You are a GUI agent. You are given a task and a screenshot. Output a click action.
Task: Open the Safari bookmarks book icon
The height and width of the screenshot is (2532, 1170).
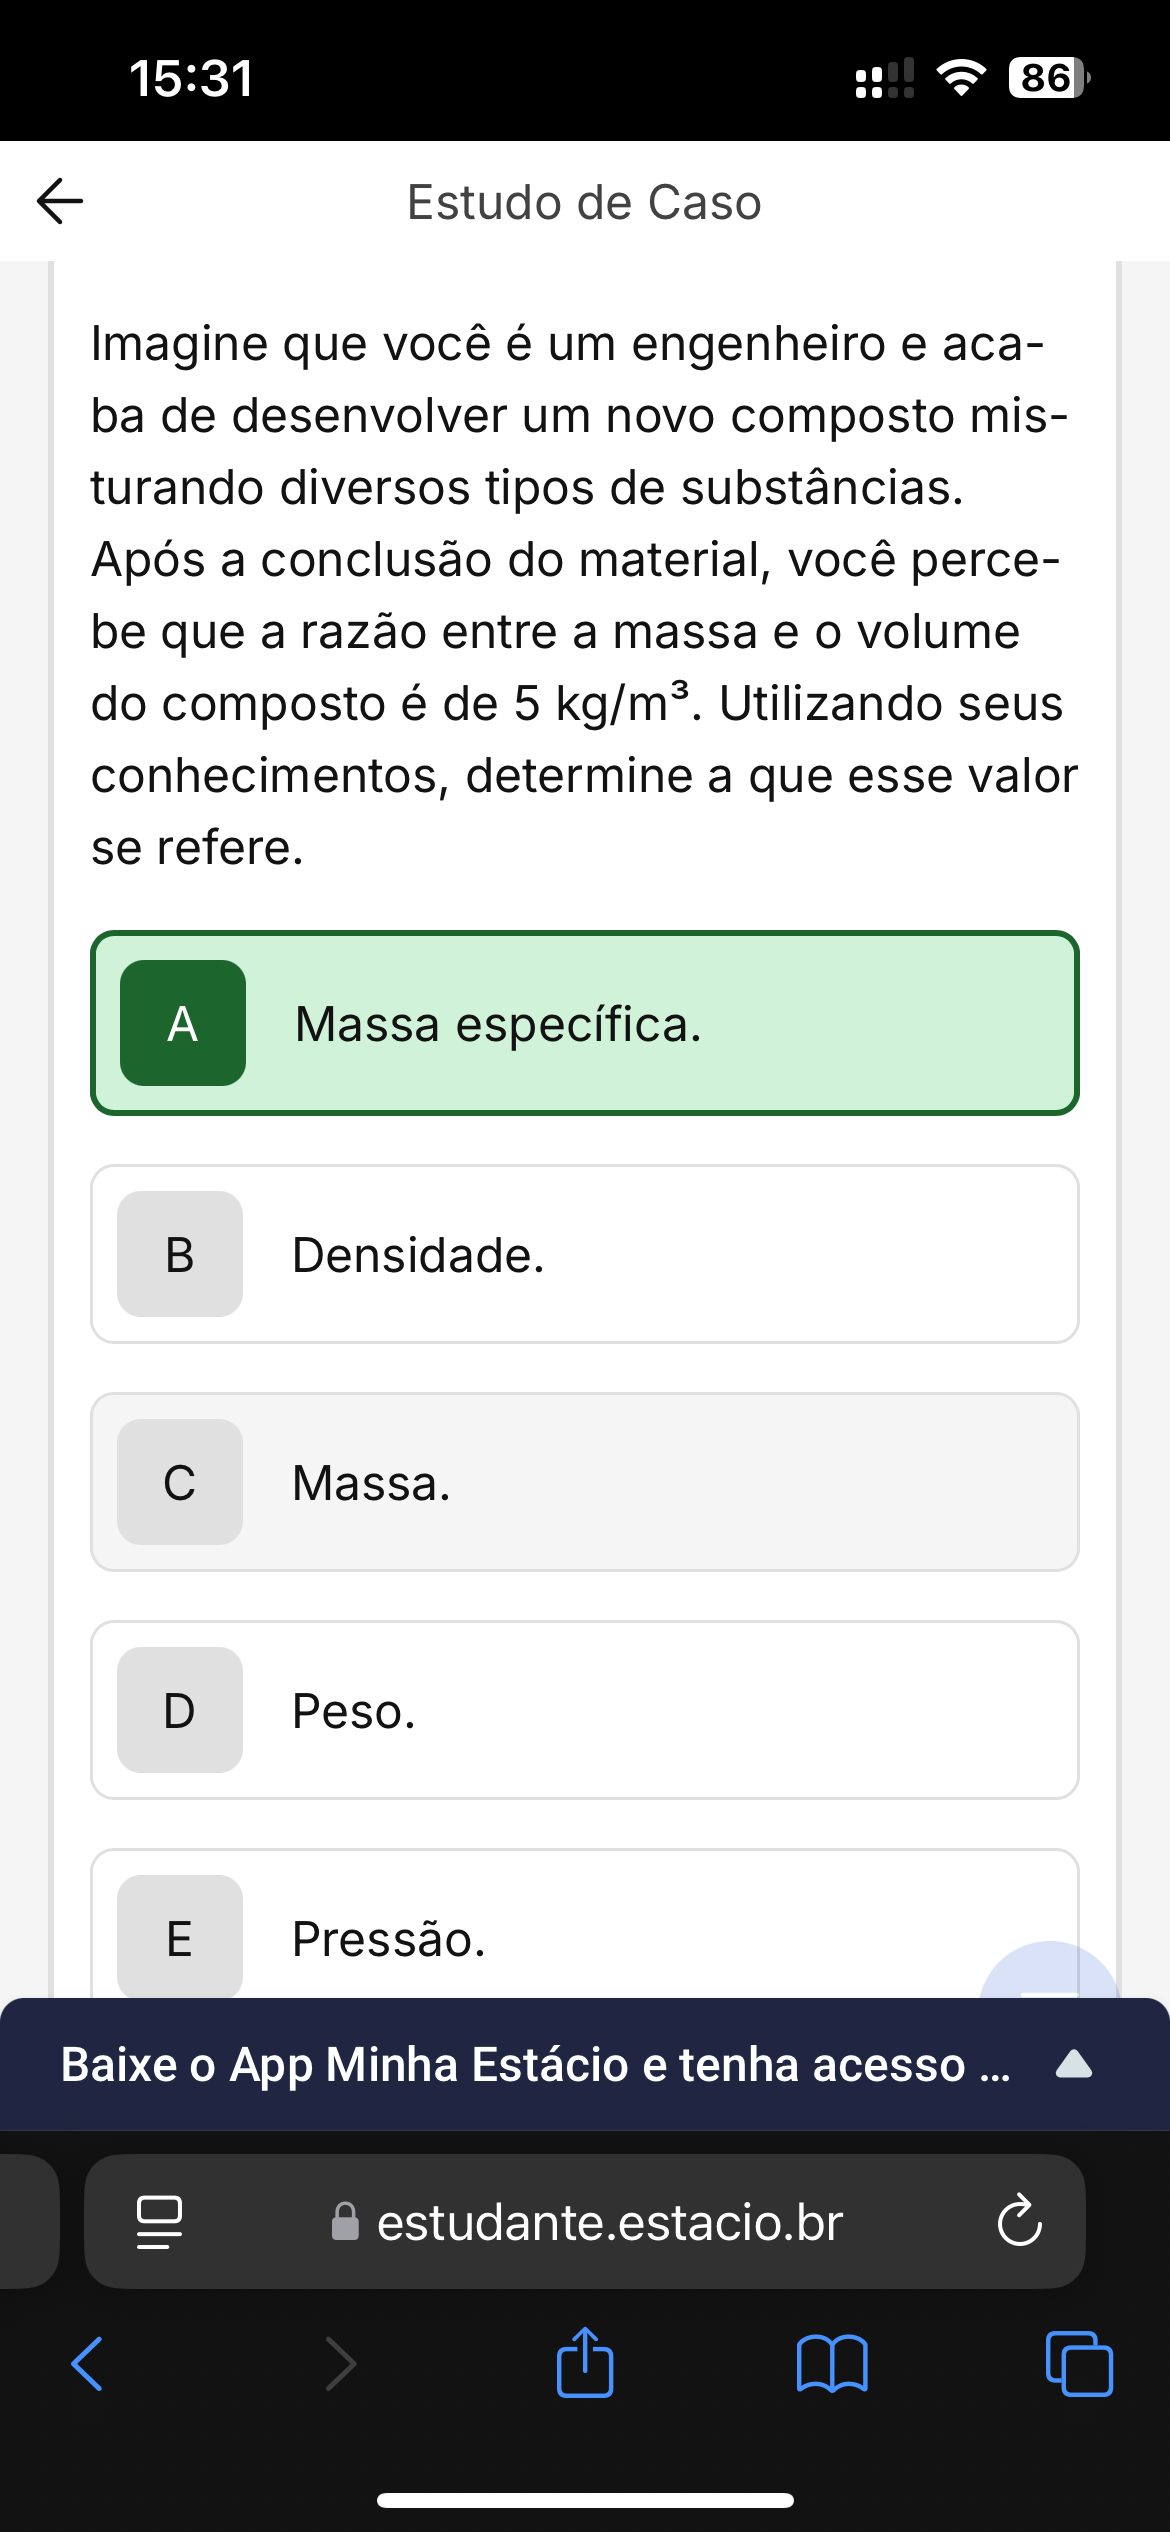832,2364
